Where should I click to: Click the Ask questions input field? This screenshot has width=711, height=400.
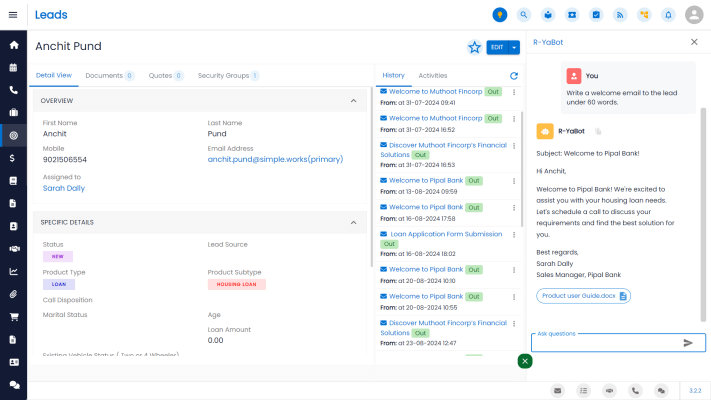(x=606, y=343)
